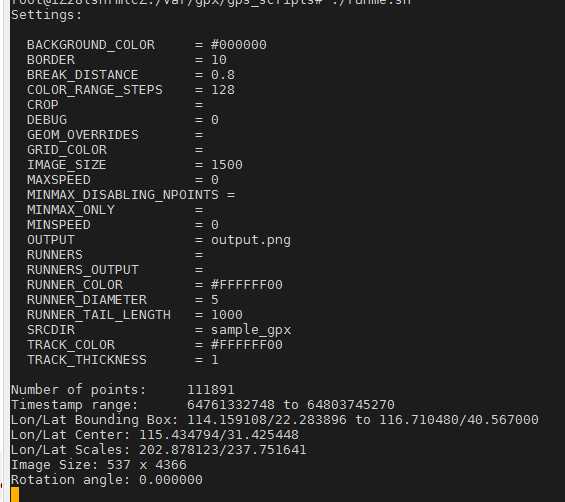The height and width of the screenshot is (502, 565).
Task: Click the output.png filename text
Action: tap(251, 240)
